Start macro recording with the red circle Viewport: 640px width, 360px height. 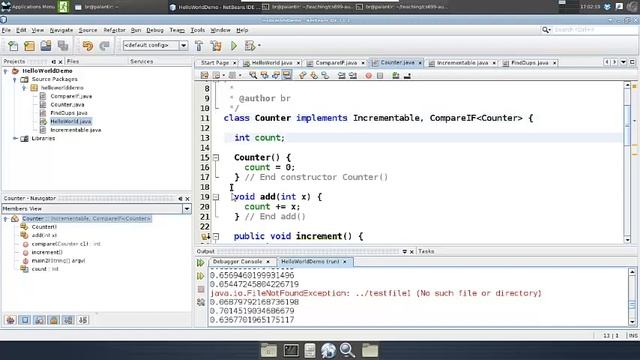pyautogui.click(x=369, y=76)
